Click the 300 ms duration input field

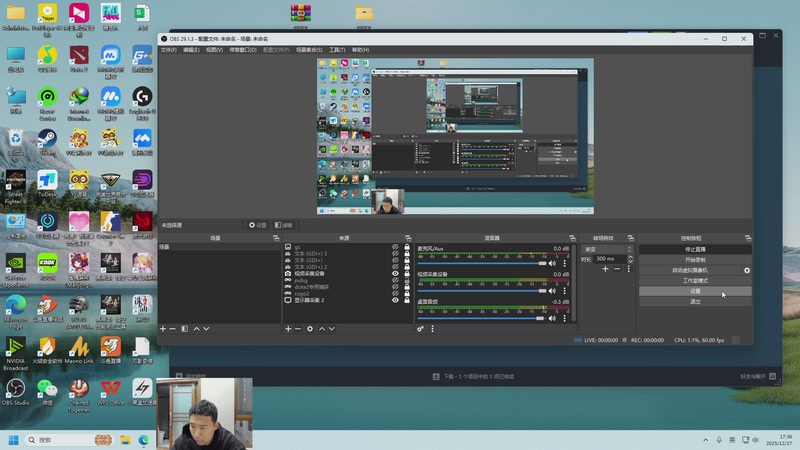coord(610,259)
